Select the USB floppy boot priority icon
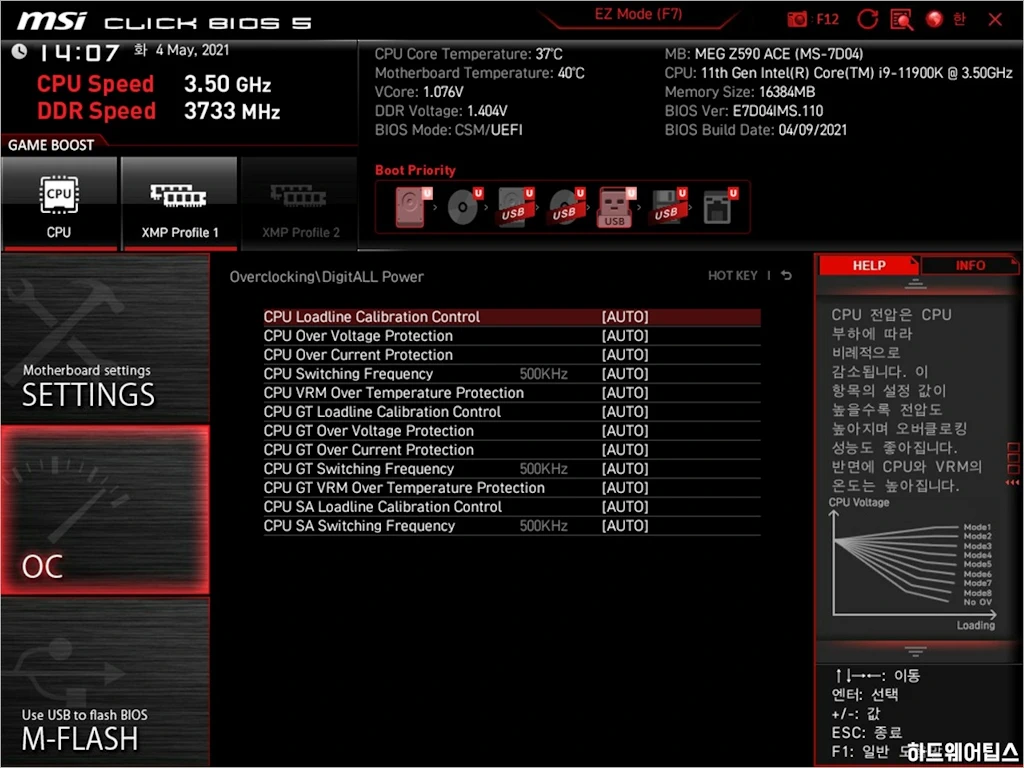The width and height of the screenshot is (1024, 768). coord(669,207)
